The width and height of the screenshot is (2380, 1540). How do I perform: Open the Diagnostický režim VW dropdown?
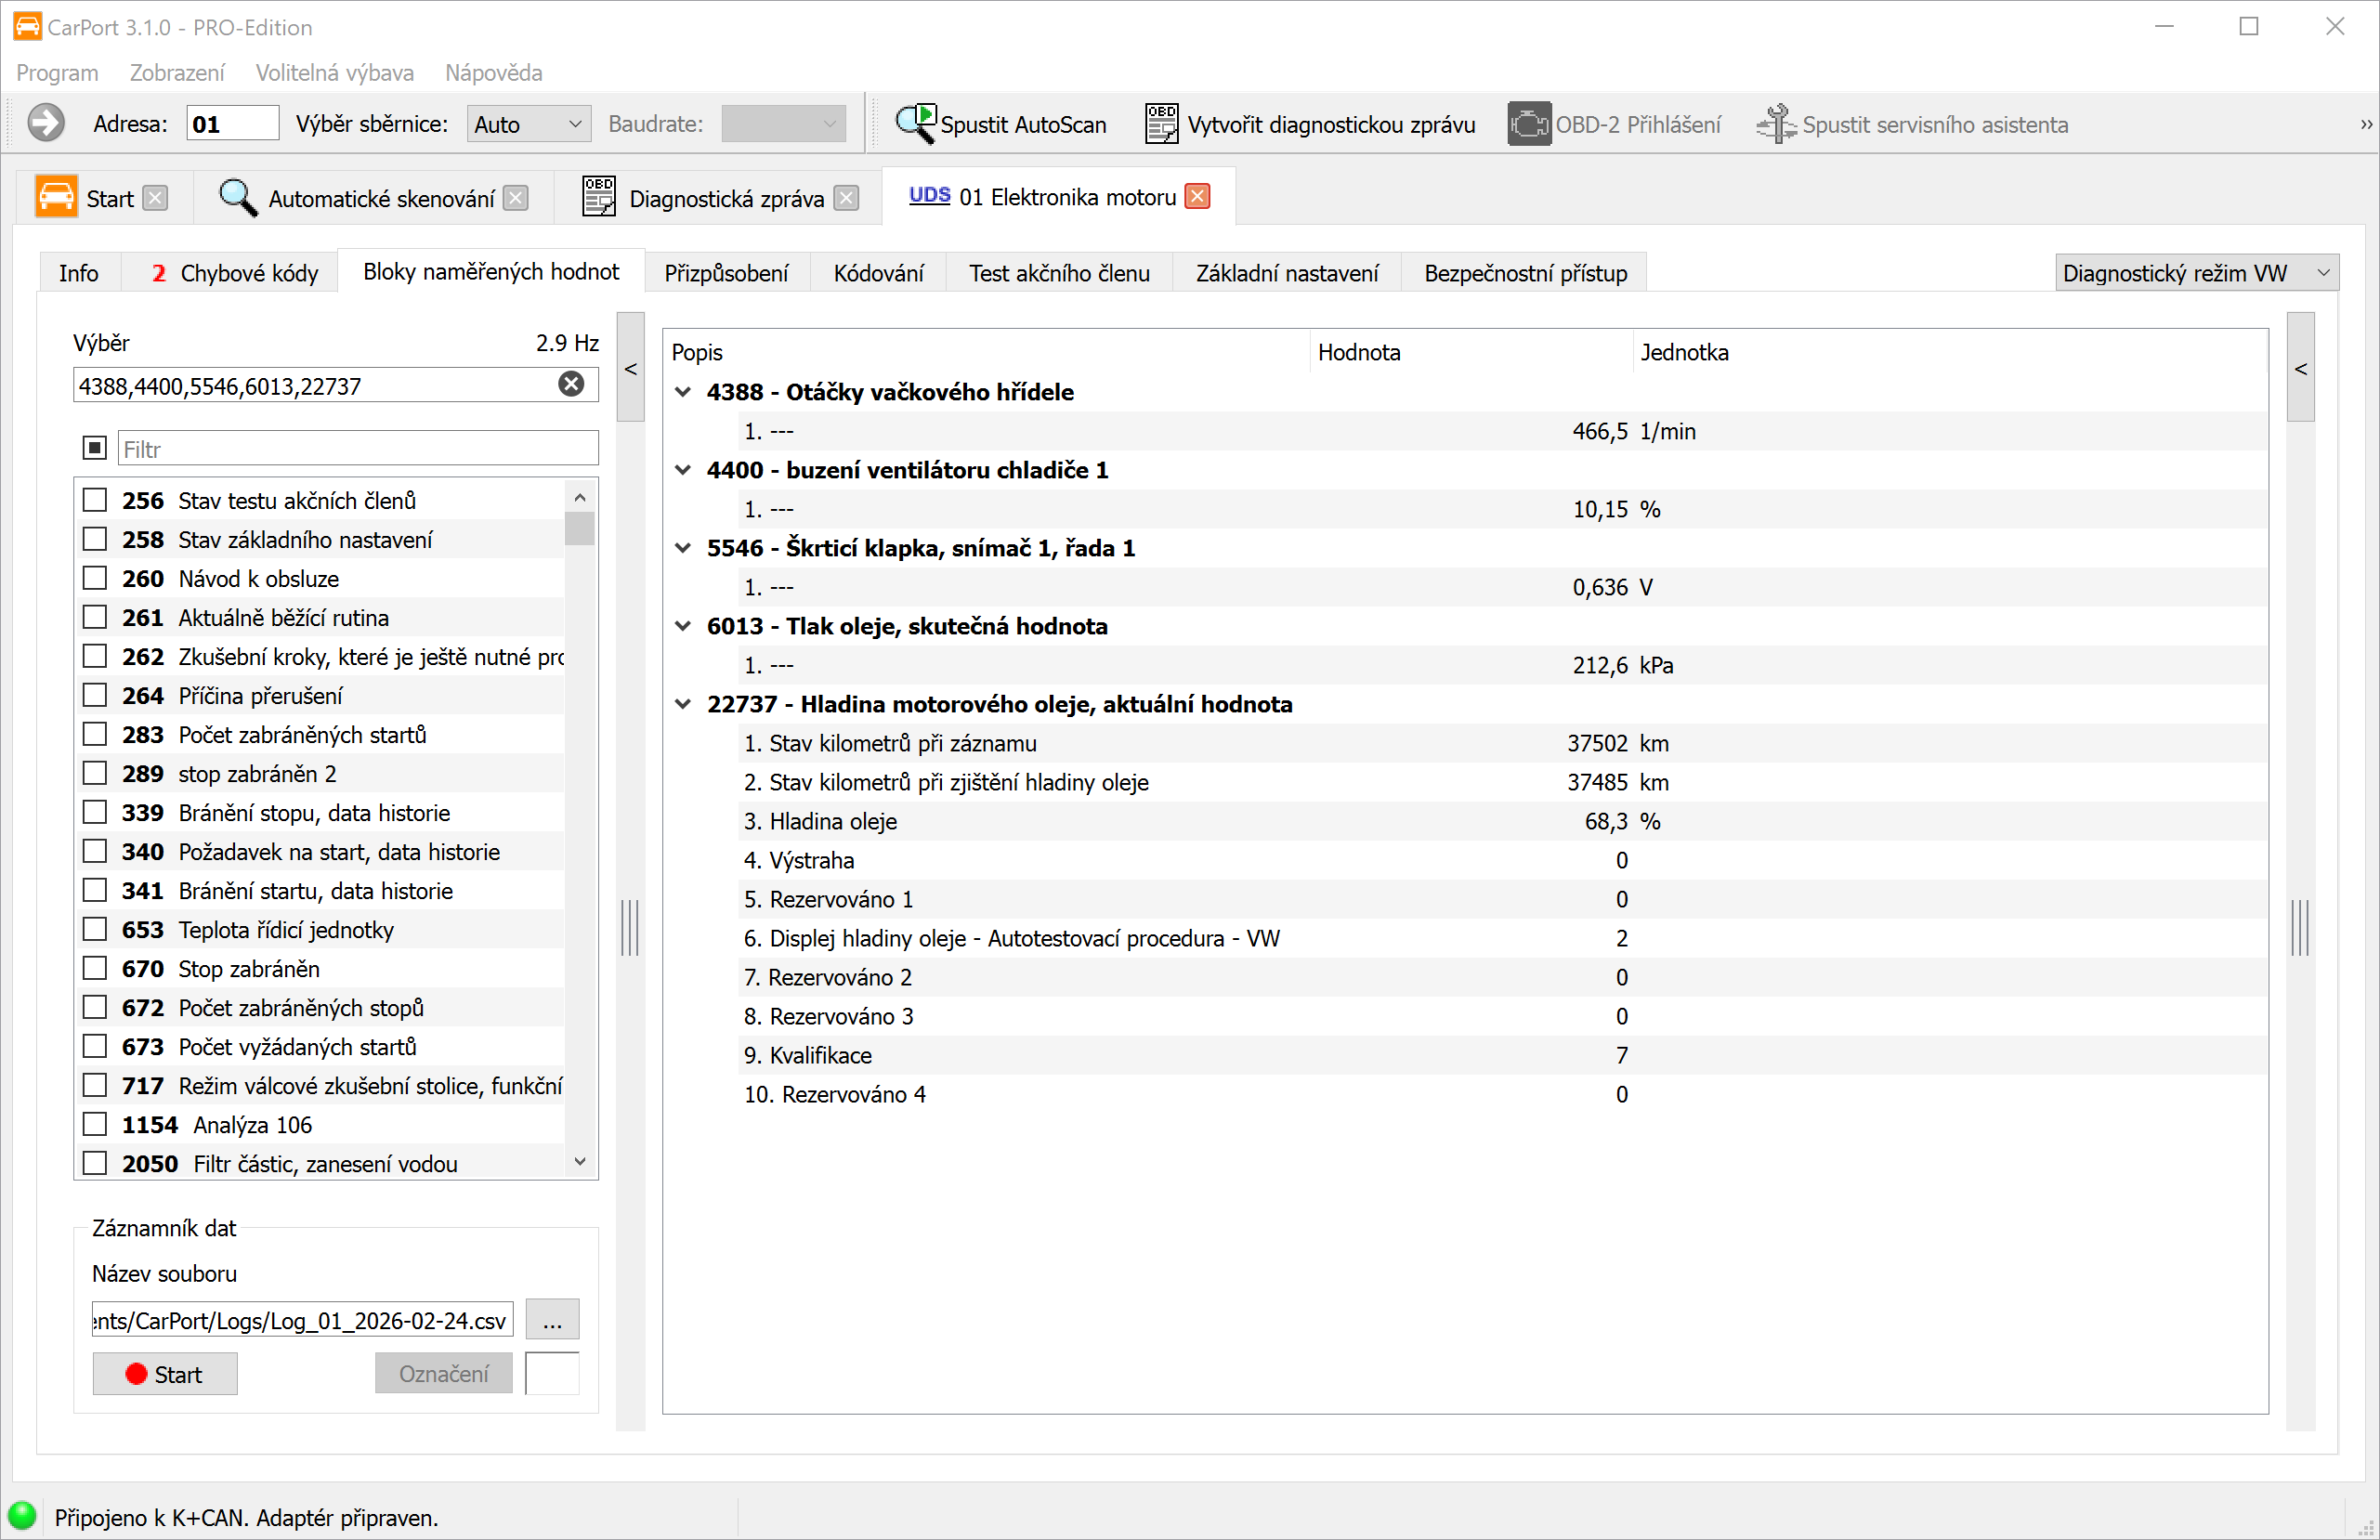tap(2196, 273)
